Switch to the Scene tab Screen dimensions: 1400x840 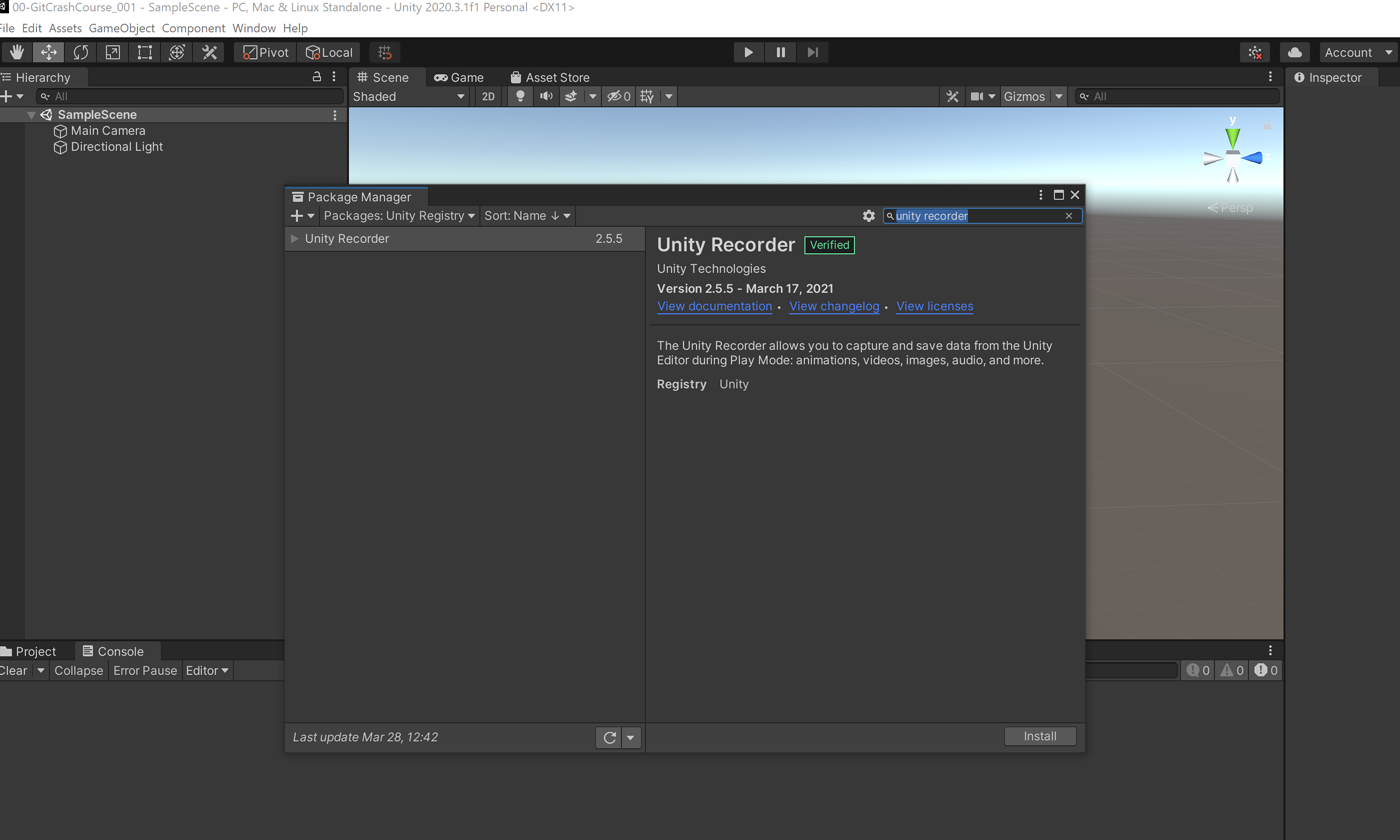pos(383,77)
